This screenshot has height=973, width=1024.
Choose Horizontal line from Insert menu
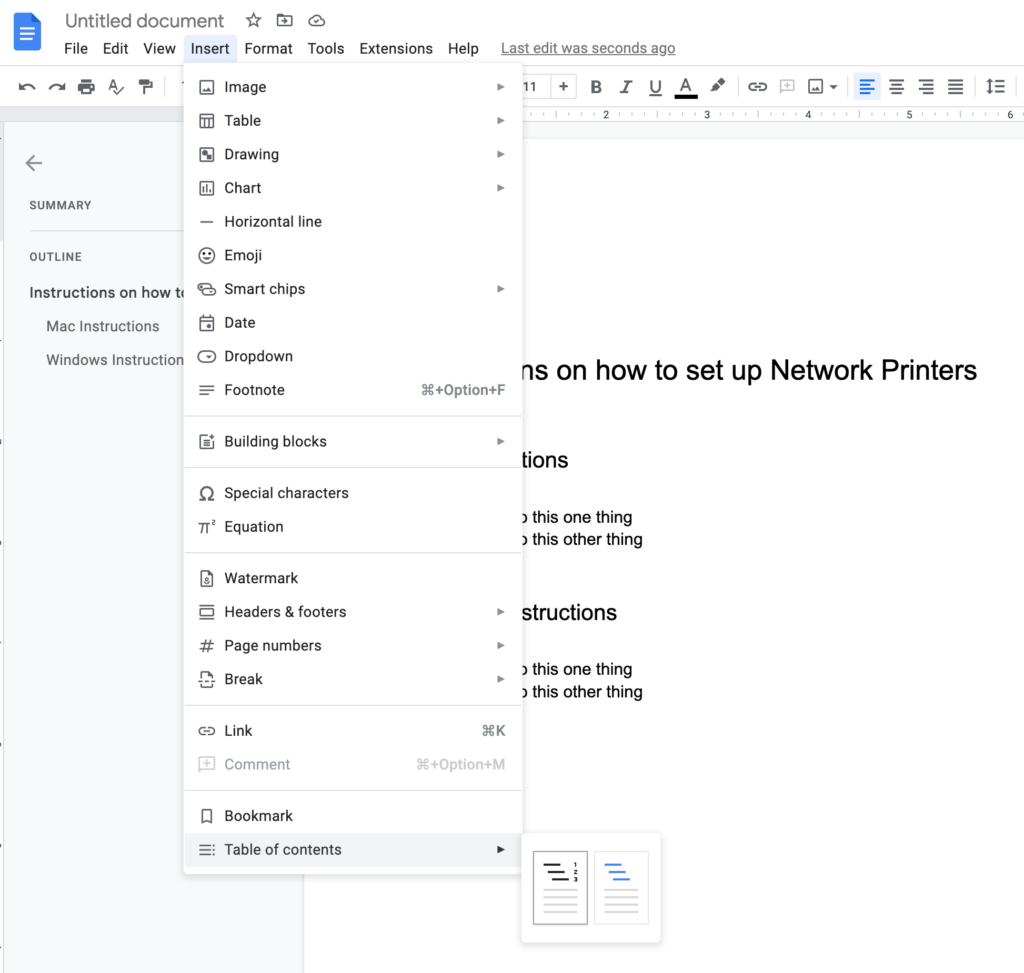pyautogui.click(x=272, y=222)
